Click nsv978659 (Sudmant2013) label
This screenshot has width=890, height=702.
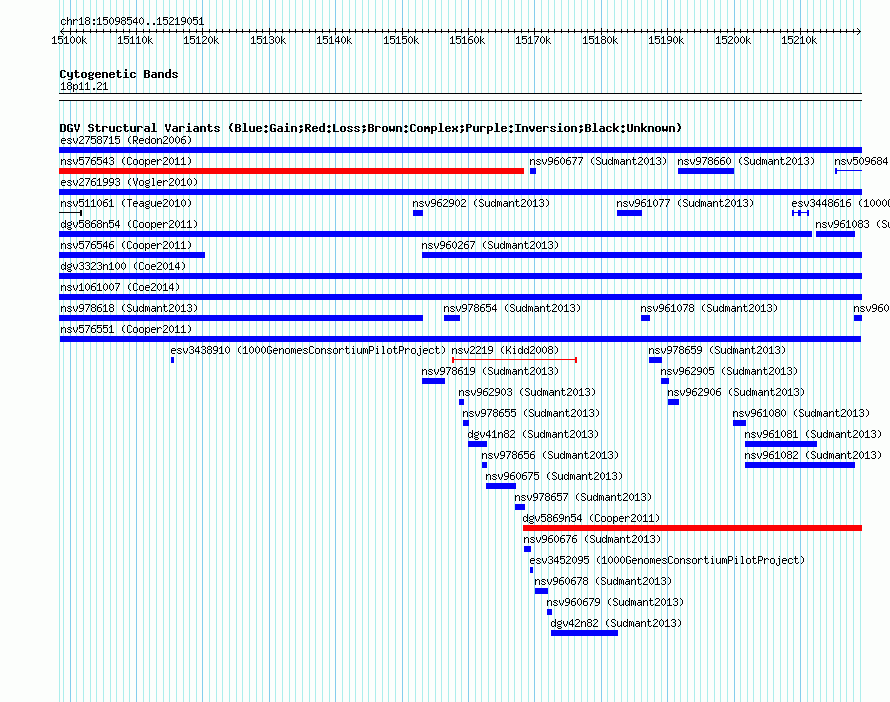(x=717, y=350)
